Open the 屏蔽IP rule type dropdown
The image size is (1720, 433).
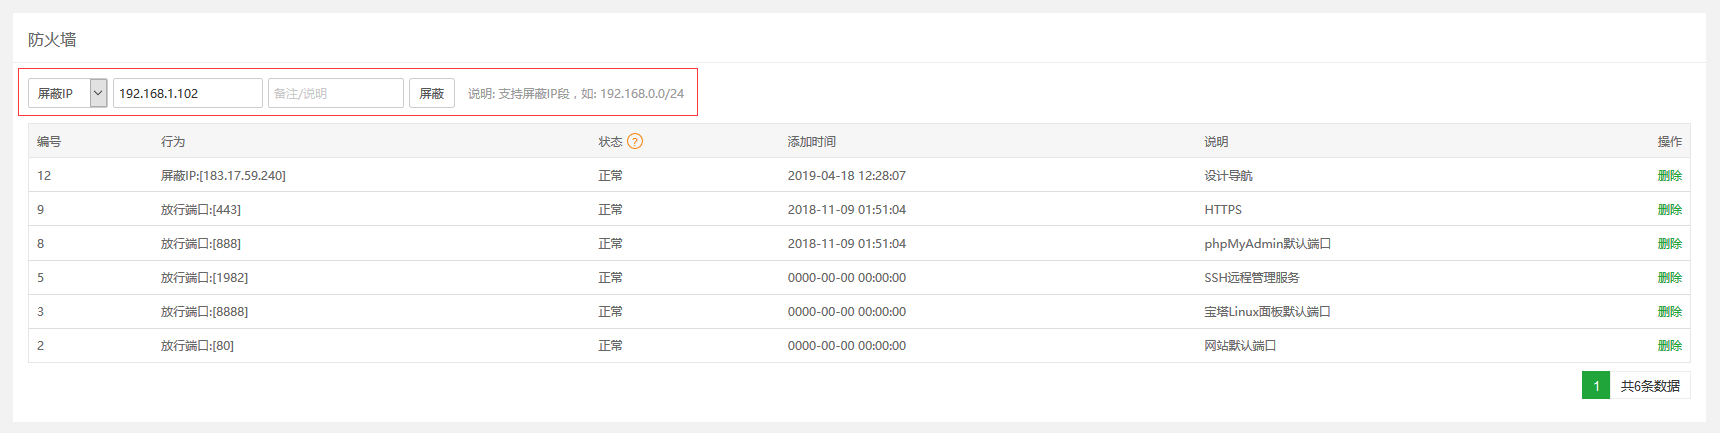click(67, 93)
